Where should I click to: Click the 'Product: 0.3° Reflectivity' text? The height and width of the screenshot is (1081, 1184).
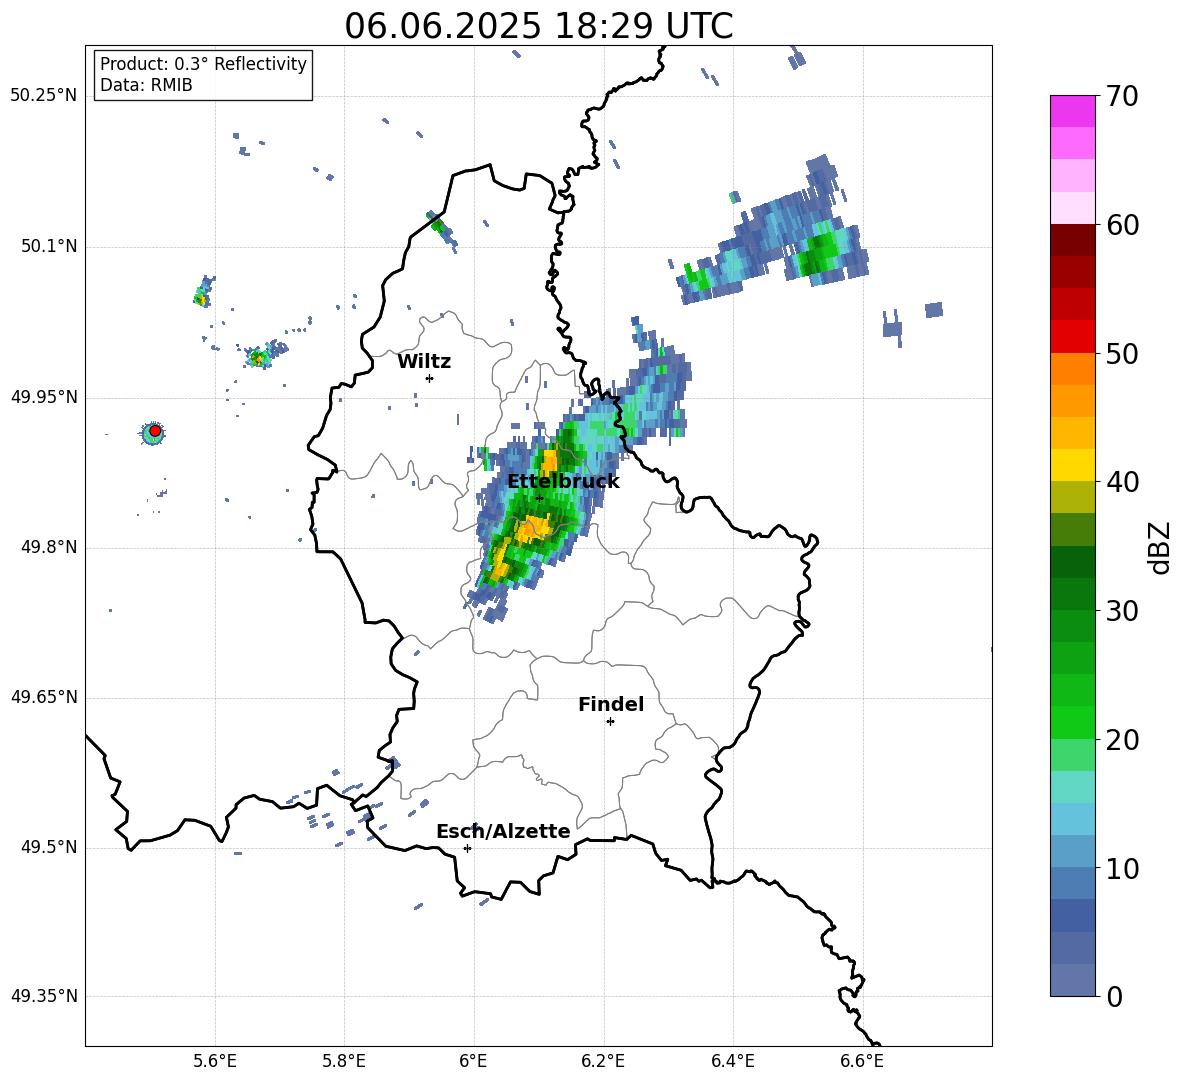tap(203, 64)
